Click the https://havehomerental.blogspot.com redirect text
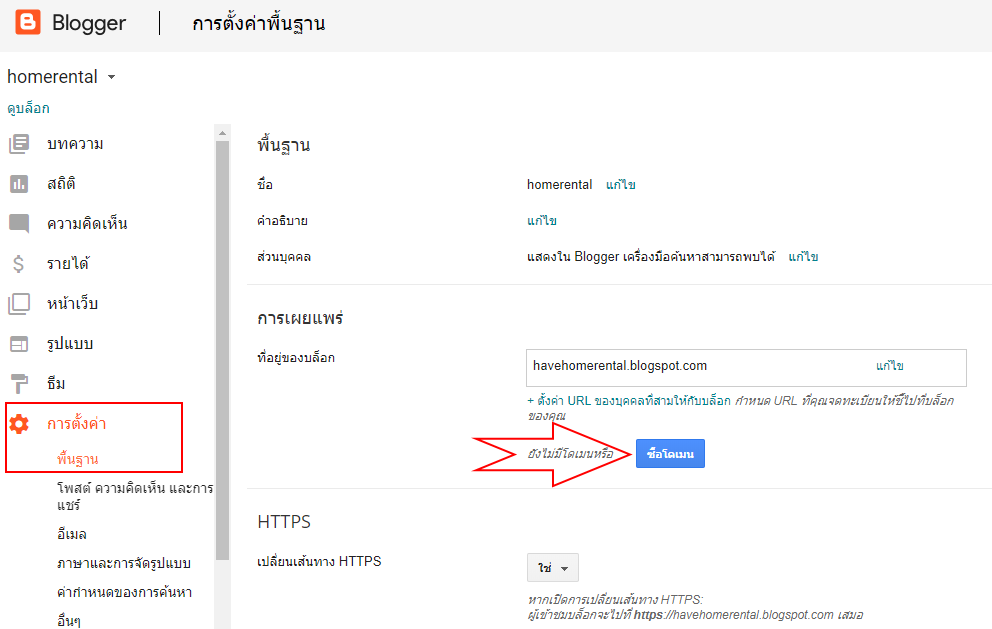This screenshot has height=629, width=992. click(x=733, y=615)
